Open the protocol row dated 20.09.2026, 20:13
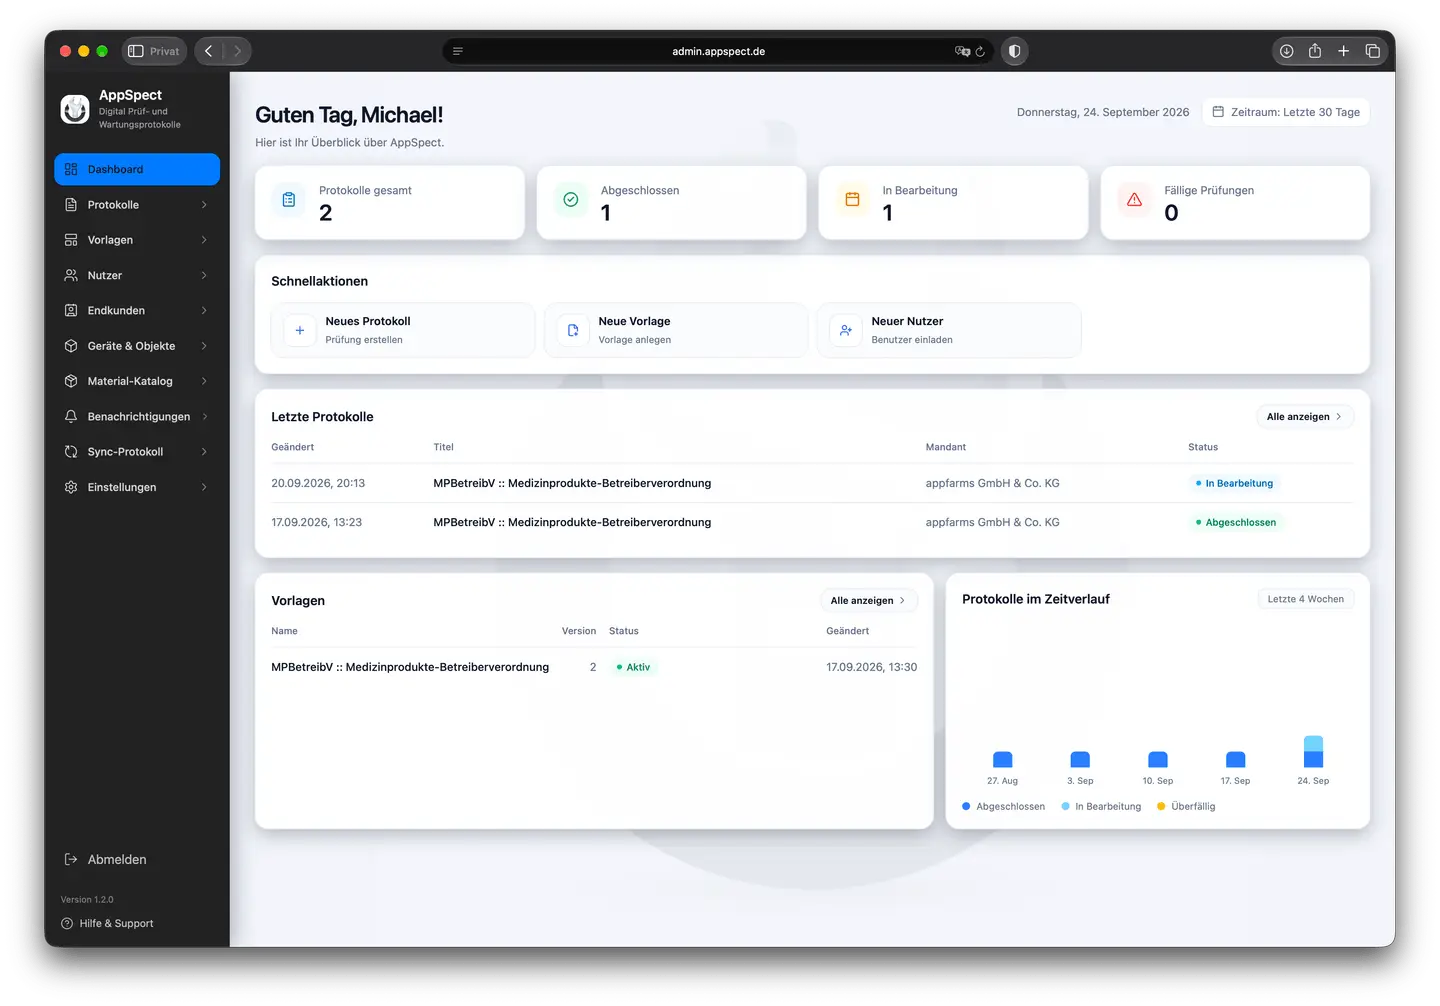Viewport: 1440px width, 1006px height. tap(812, 483)
